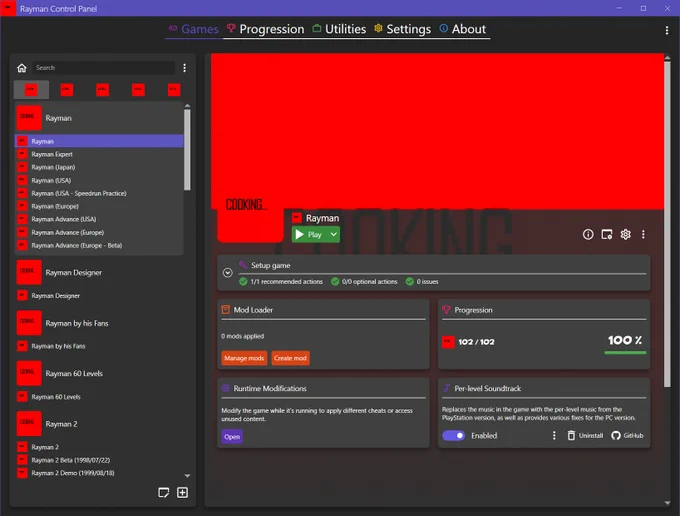Select the Rayman Designer game entry
The image size is (680, 516).
coord(99,296)
